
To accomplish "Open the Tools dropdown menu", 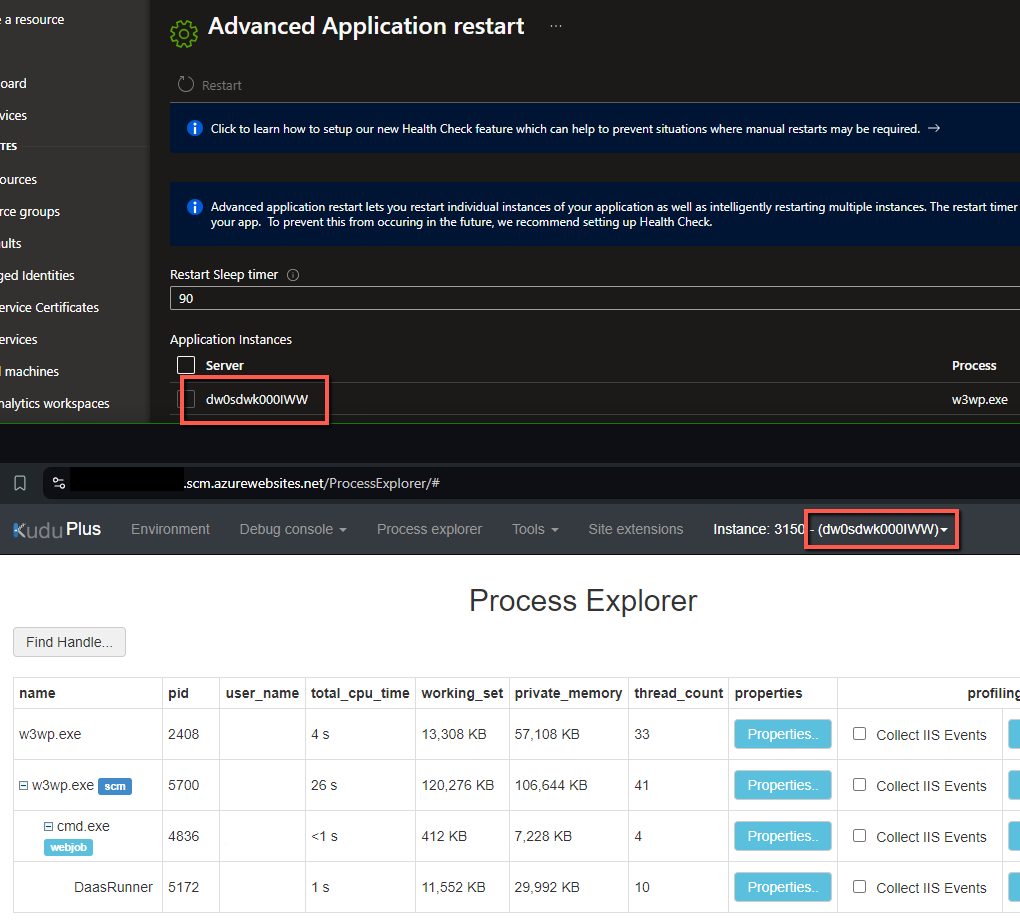I will pos(535,530).
